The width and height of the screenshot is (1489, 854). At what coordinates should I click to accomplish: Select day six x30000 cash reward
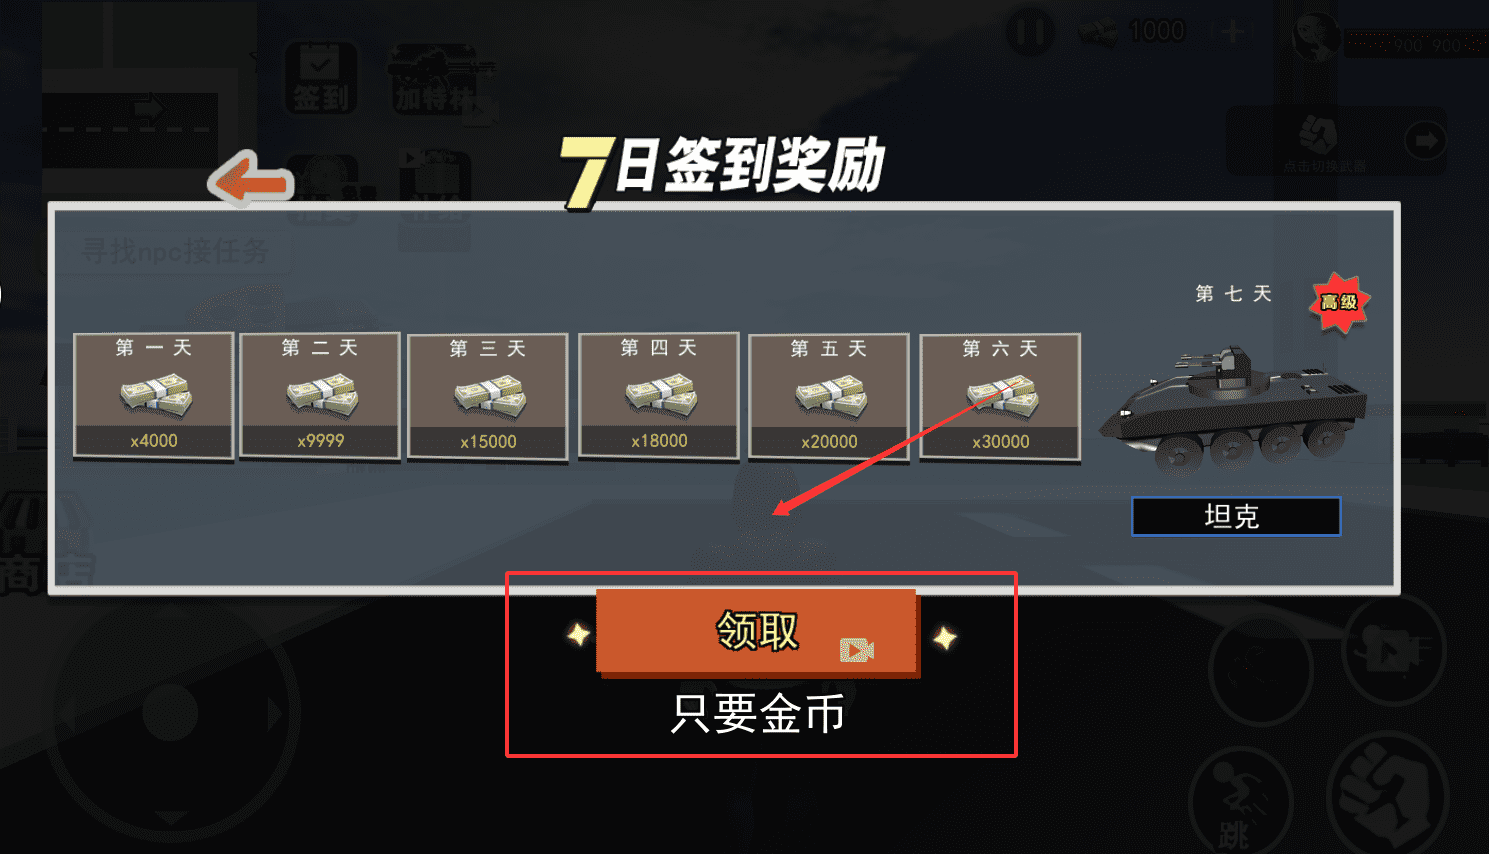click(1000, 397)
